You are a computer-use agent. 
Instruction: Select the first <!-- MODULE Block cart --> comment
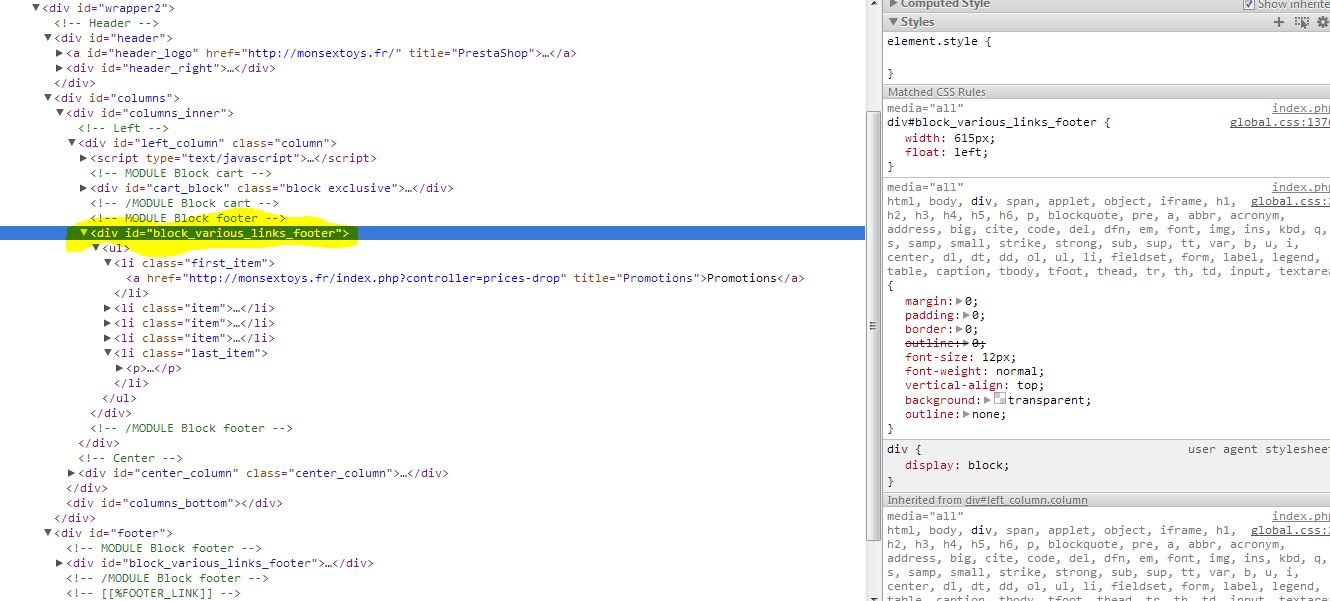pos(180,173)
